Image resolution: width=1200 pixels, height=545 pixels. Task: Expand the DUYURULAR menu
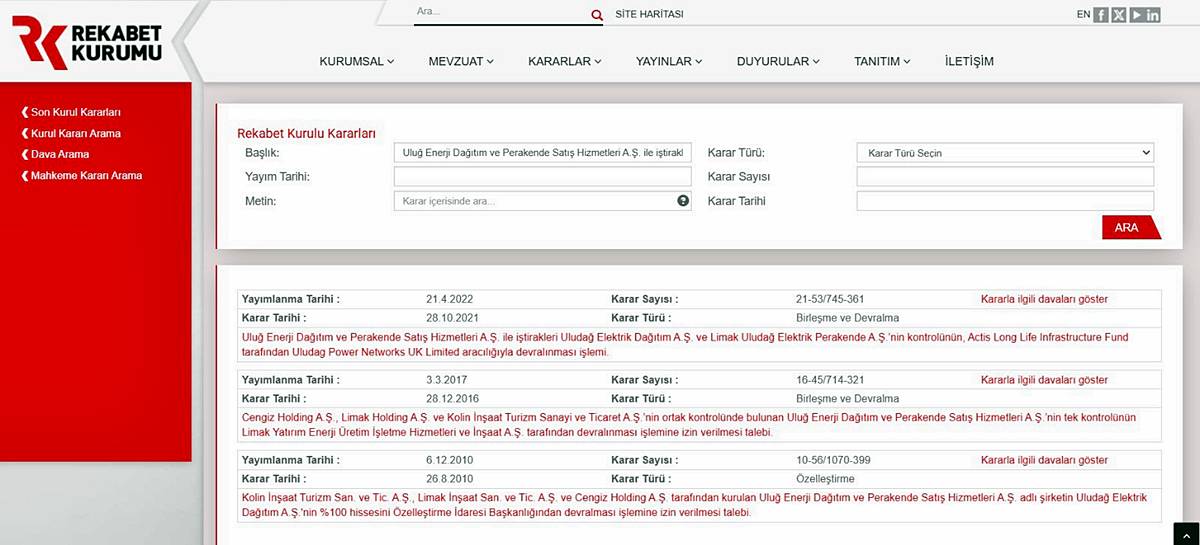click(x=778, y=61)
